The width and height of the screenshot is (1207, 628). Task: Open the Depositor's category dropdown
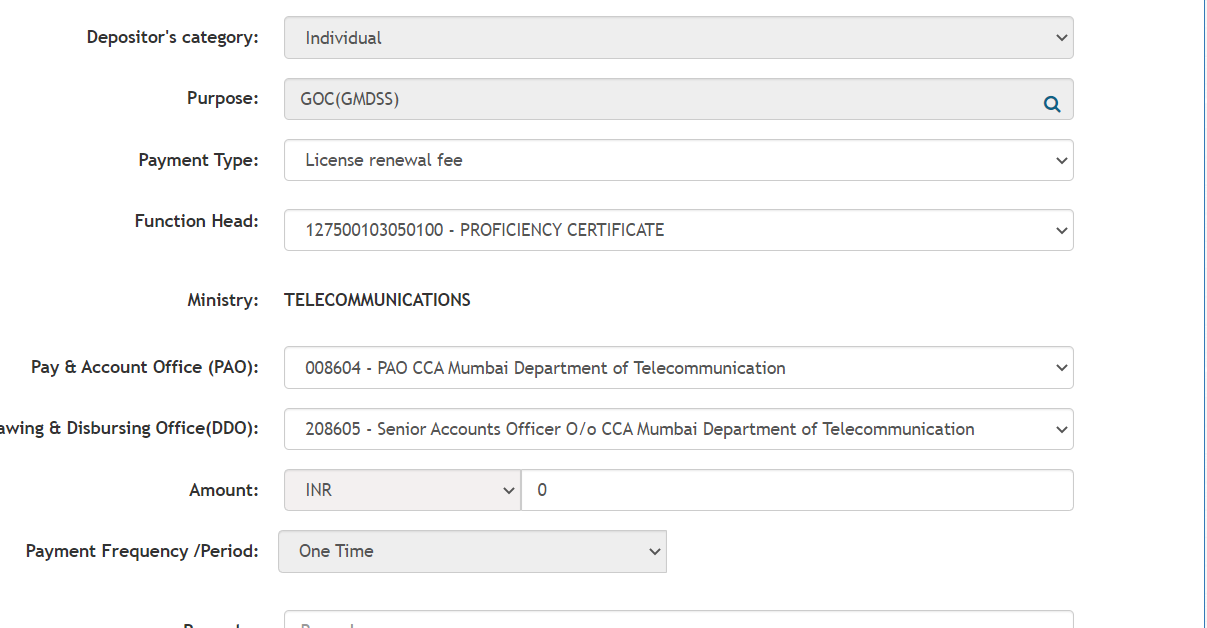tap(678, 38)
